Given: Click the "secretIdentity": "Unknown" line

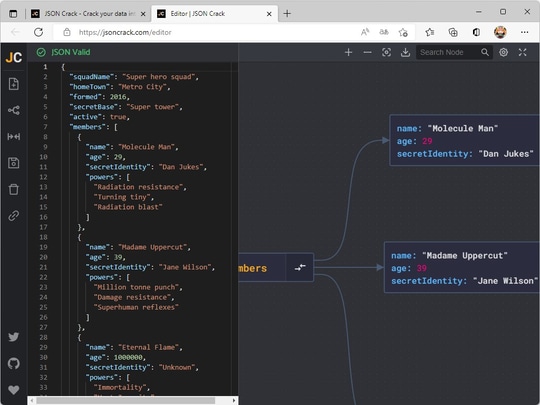Looking at the screenshot, I should coord(142,367).
